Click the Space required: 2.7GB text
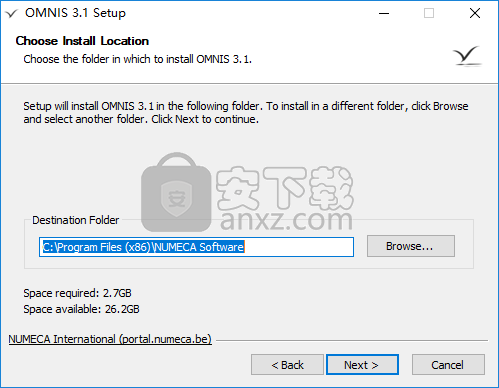 point(77,293)
